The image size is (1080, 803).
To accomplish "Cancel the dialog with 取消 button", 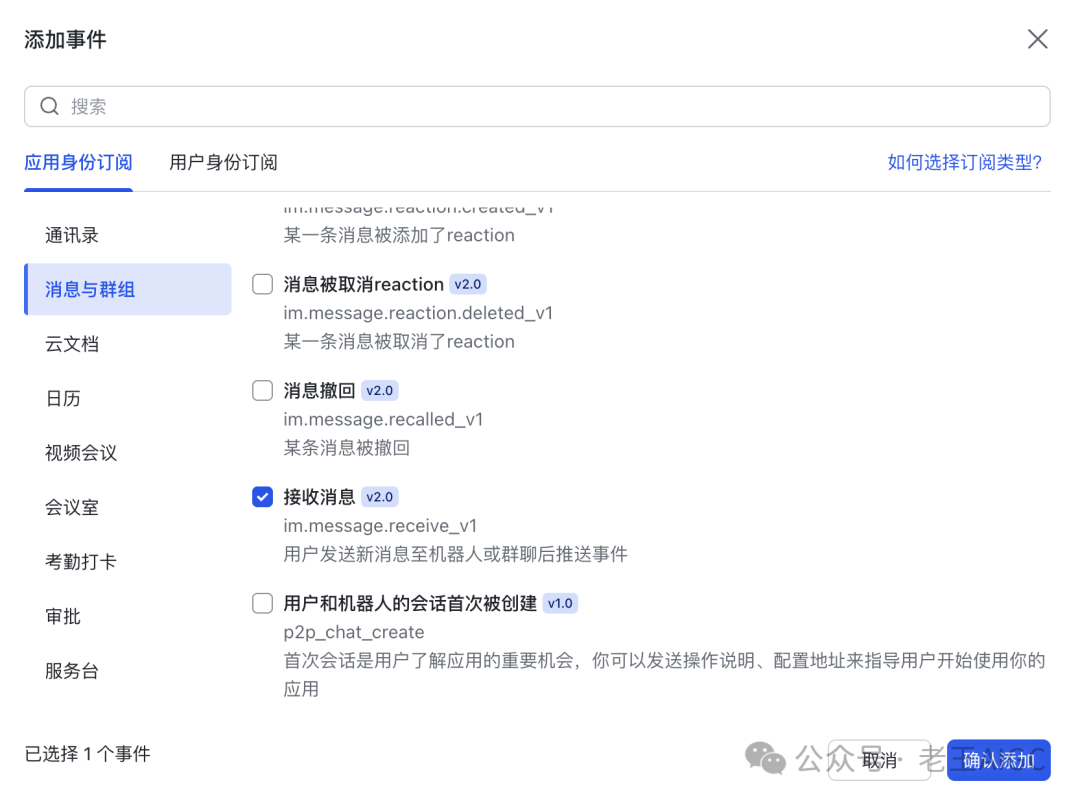I will tap(880, 760).
